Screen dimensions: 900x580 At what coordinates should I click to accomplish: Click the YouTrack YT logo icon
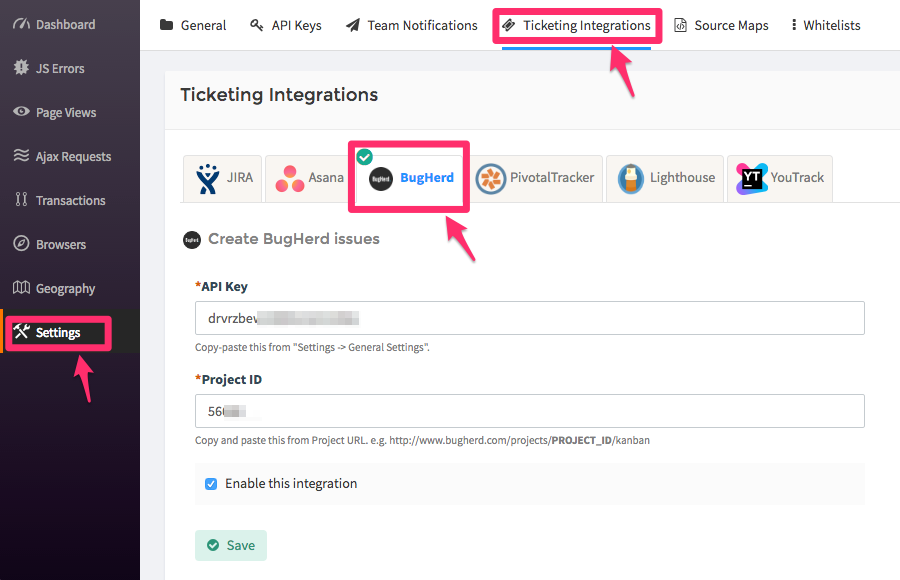(752, 179)
